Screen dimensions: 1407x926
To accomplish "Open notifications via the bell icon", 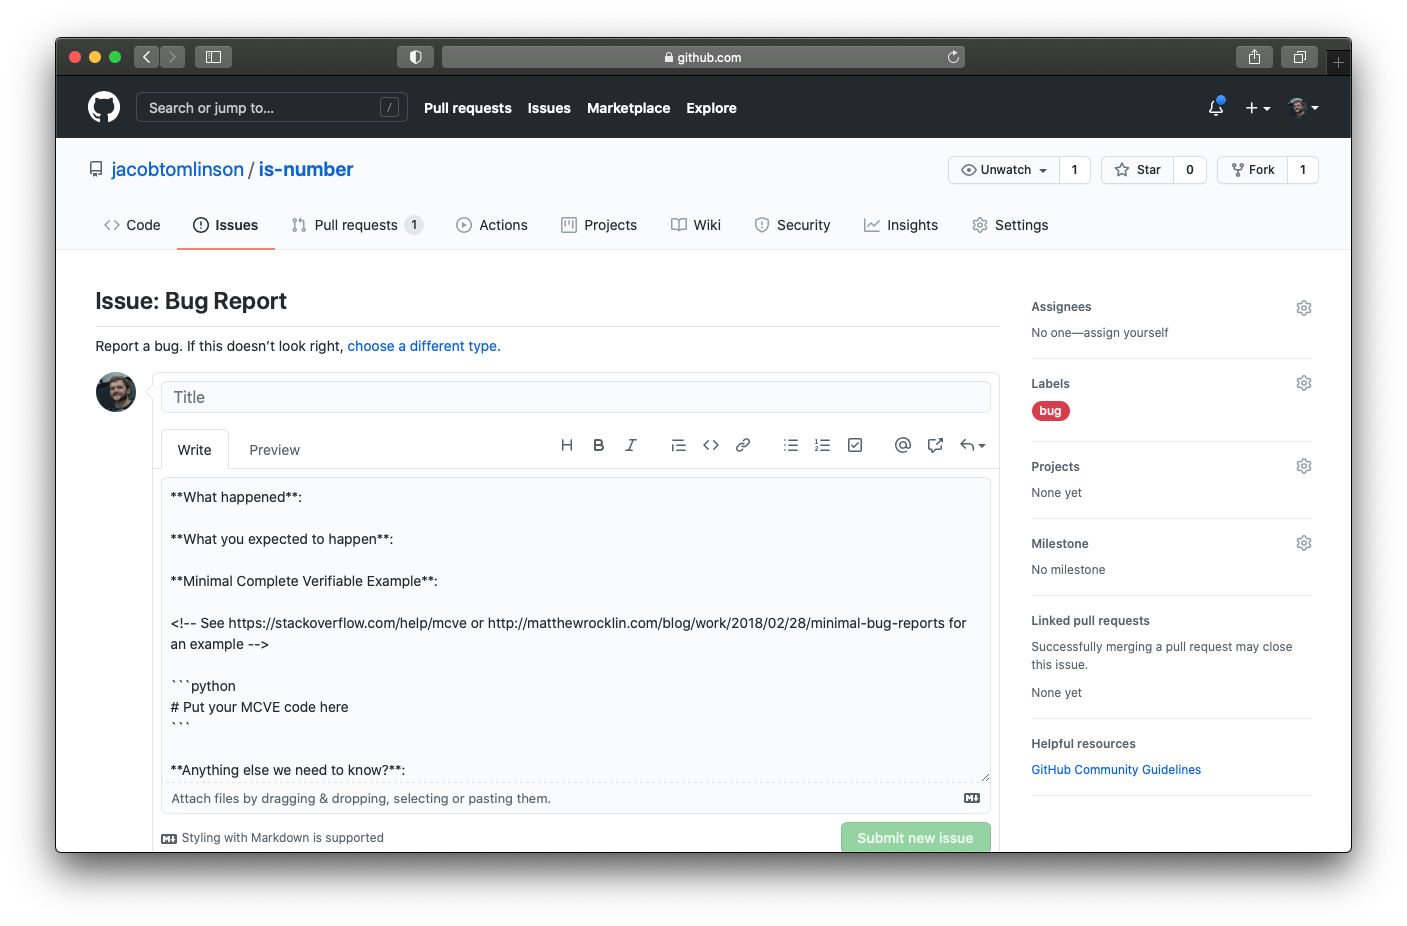I will coord(1215,107).
